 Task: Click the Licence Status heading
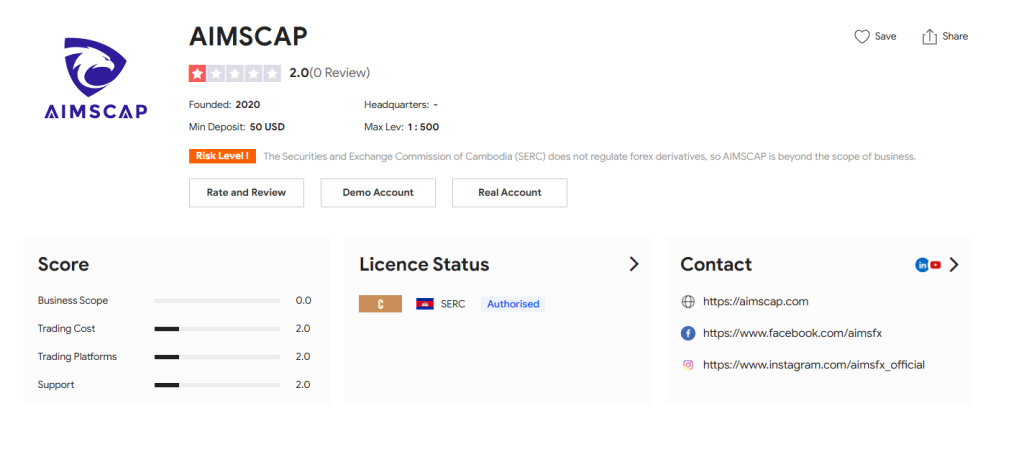click(424, 265)
